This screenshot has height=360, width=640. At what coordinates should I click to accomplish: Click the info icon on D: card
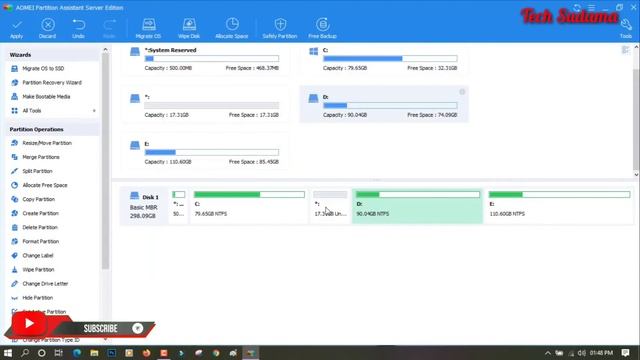point(462,92)
